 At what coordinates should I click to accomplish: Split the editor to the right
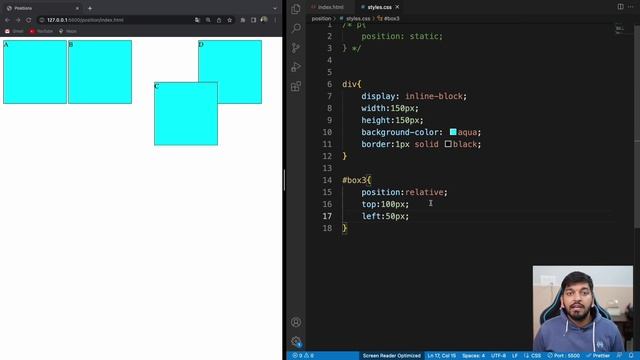620,7
